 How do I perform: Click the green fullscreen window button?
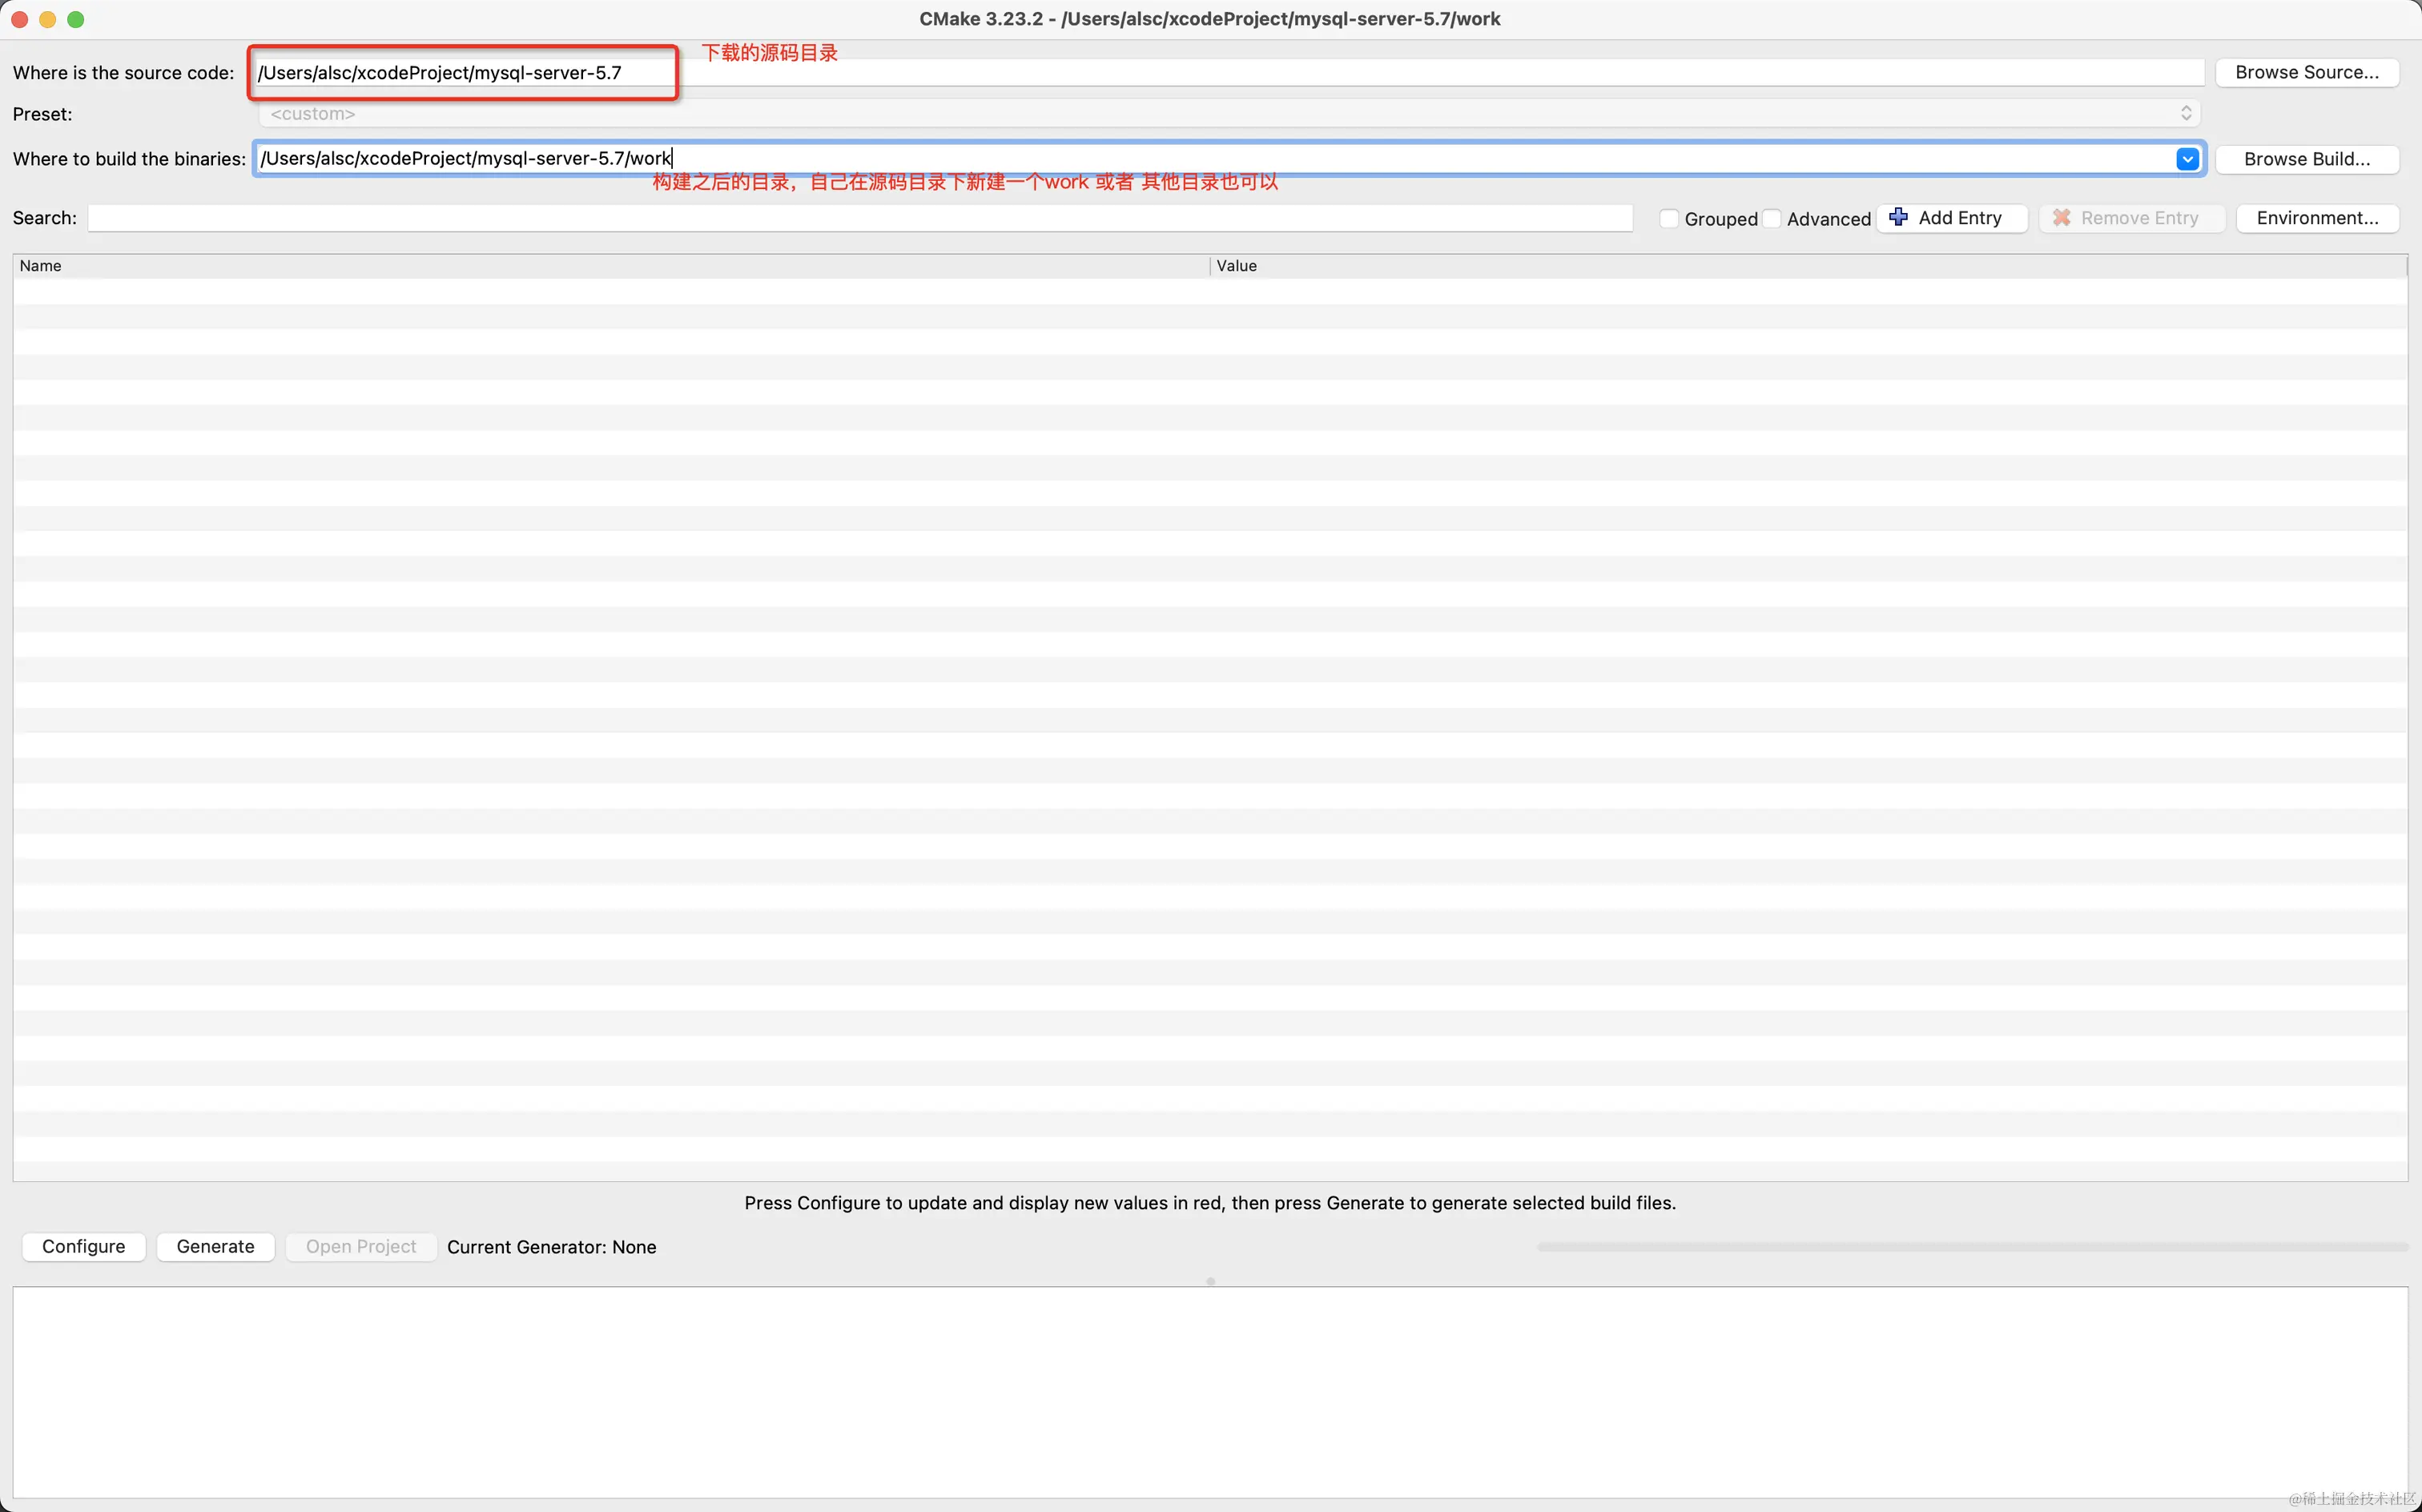[x=75, y=19]
